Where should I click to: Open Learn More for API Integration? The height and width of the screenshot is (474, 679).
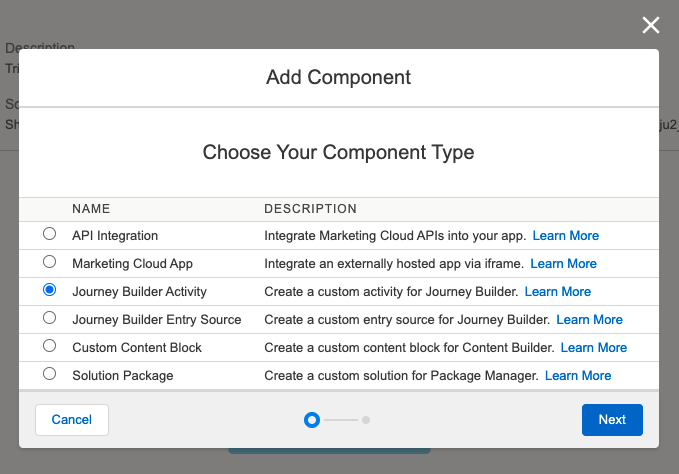pyautogui.click(x=565, y=236)
